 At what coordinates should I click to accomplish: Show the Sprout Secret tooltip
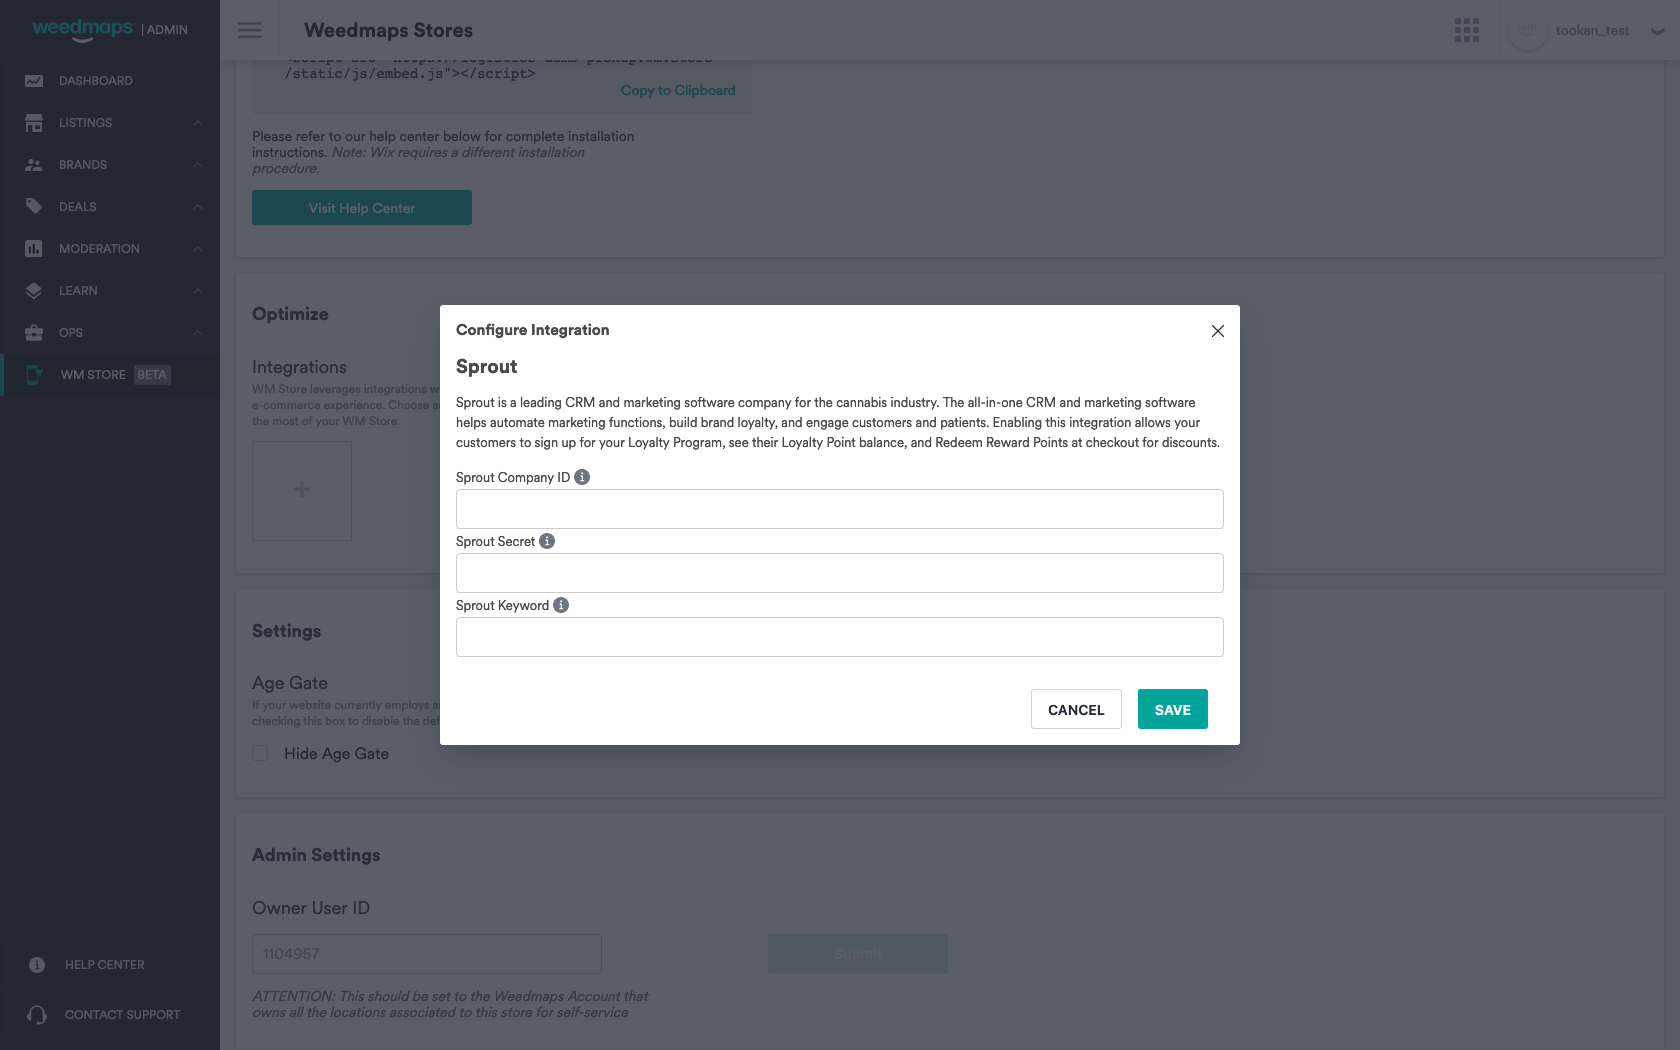tap(546, 541)
